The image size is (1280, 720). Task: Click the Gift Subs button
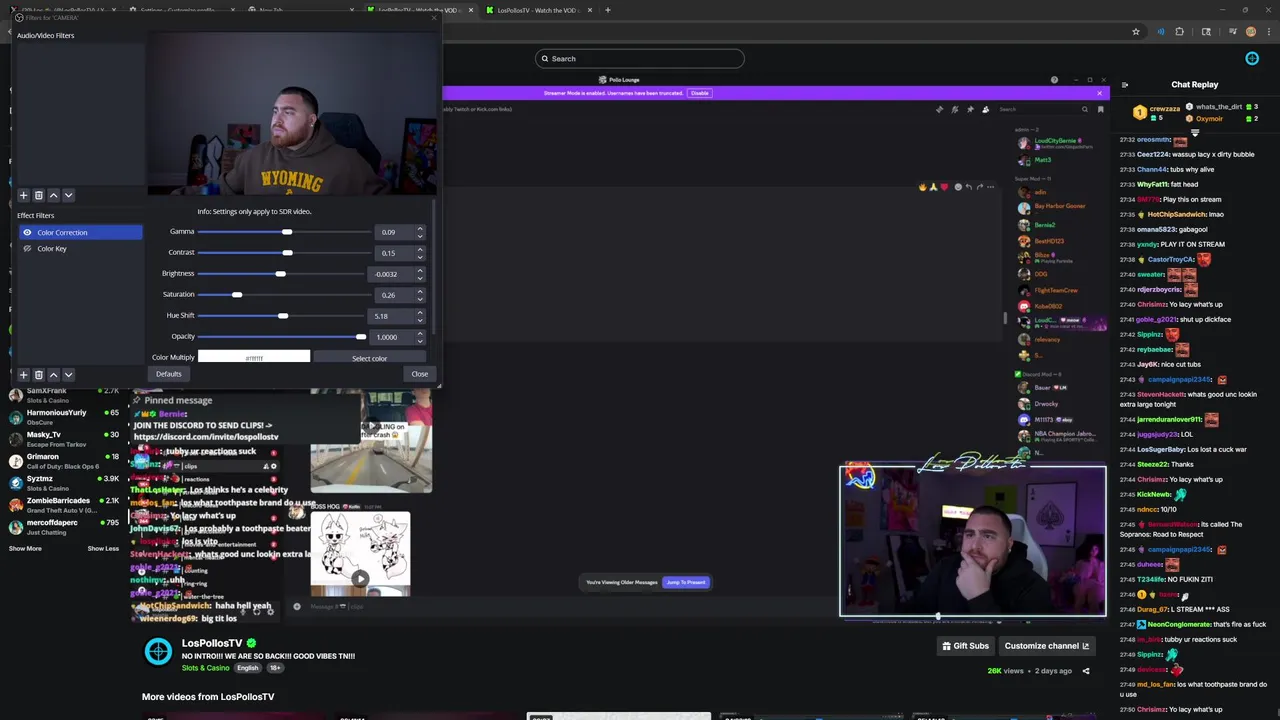[965, 646]
